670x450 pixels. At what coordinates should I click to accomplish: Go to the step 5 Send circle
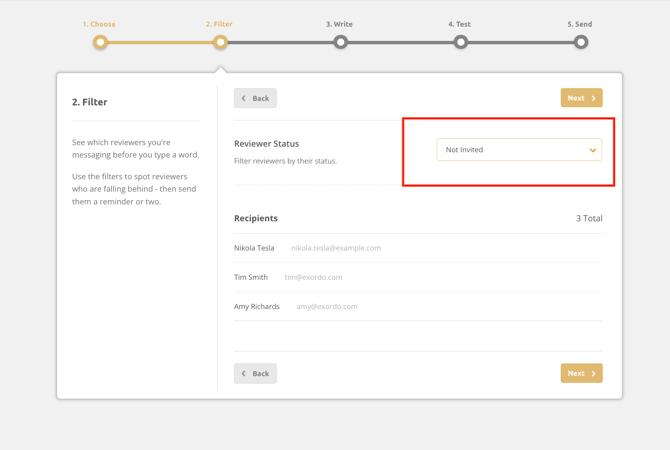click(x=581, y=42)
